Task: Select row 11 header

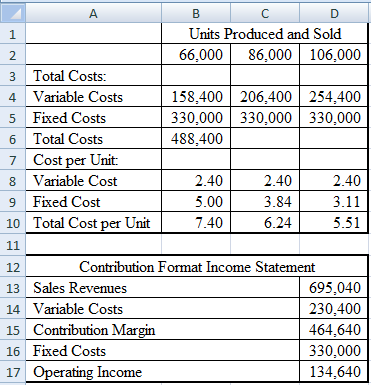Action: (12, 245)
